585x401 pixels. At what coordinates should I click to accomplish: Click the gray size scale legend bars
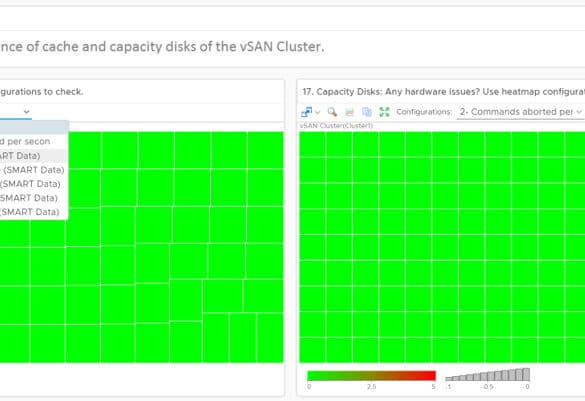[488, 375]
